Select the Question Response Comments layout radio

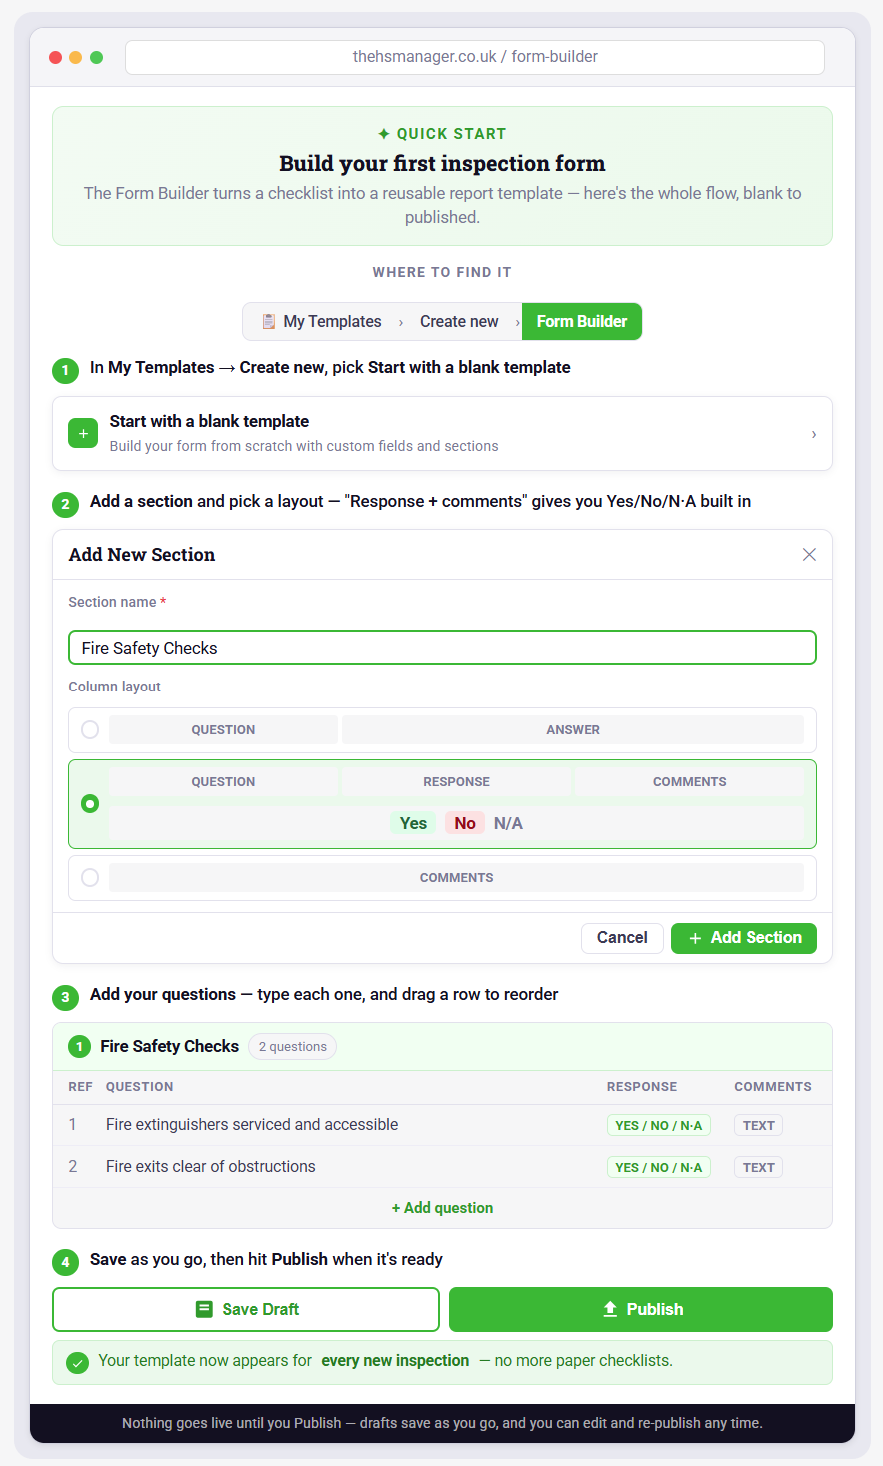click(90, 803)
